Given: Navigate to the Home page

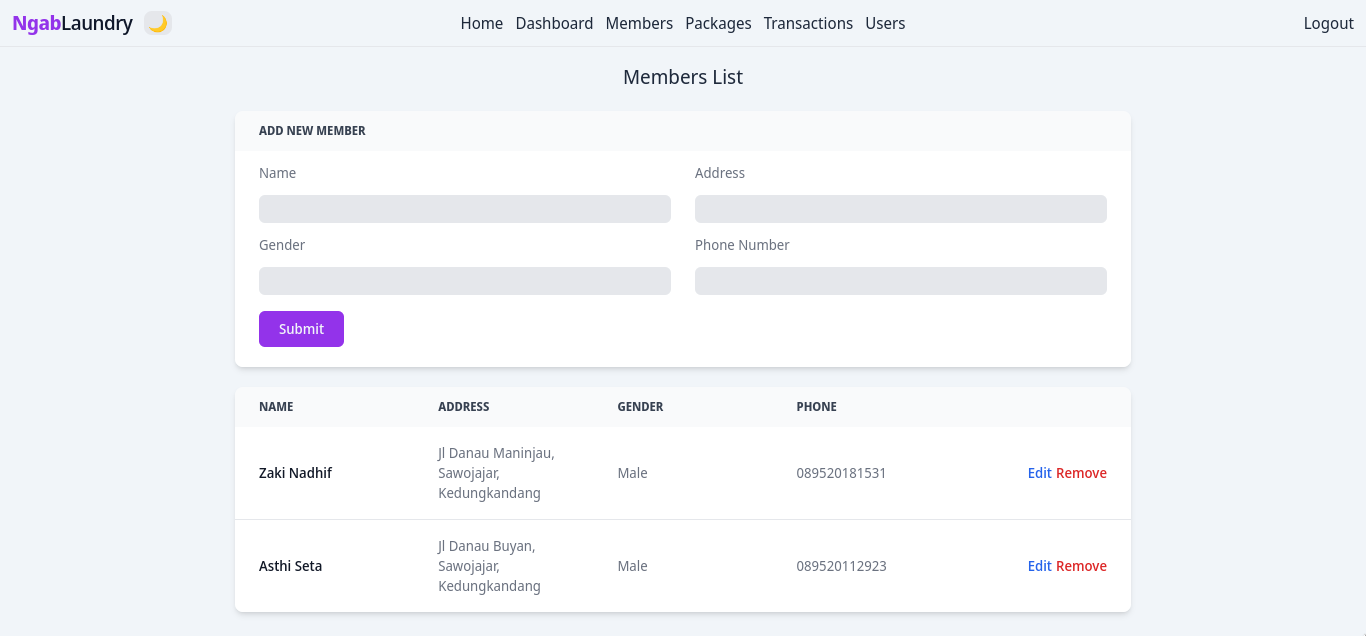Looking at the screenshot, I should [482, 23].
